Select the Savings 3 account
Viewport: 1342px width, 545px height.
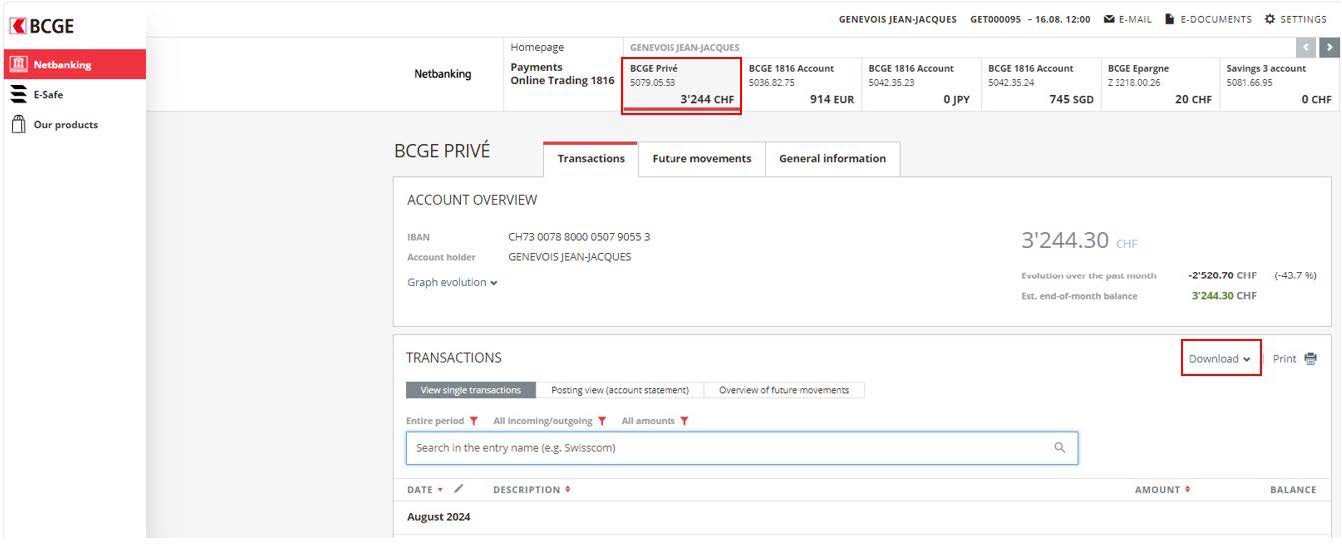[x=1279, y=85]
